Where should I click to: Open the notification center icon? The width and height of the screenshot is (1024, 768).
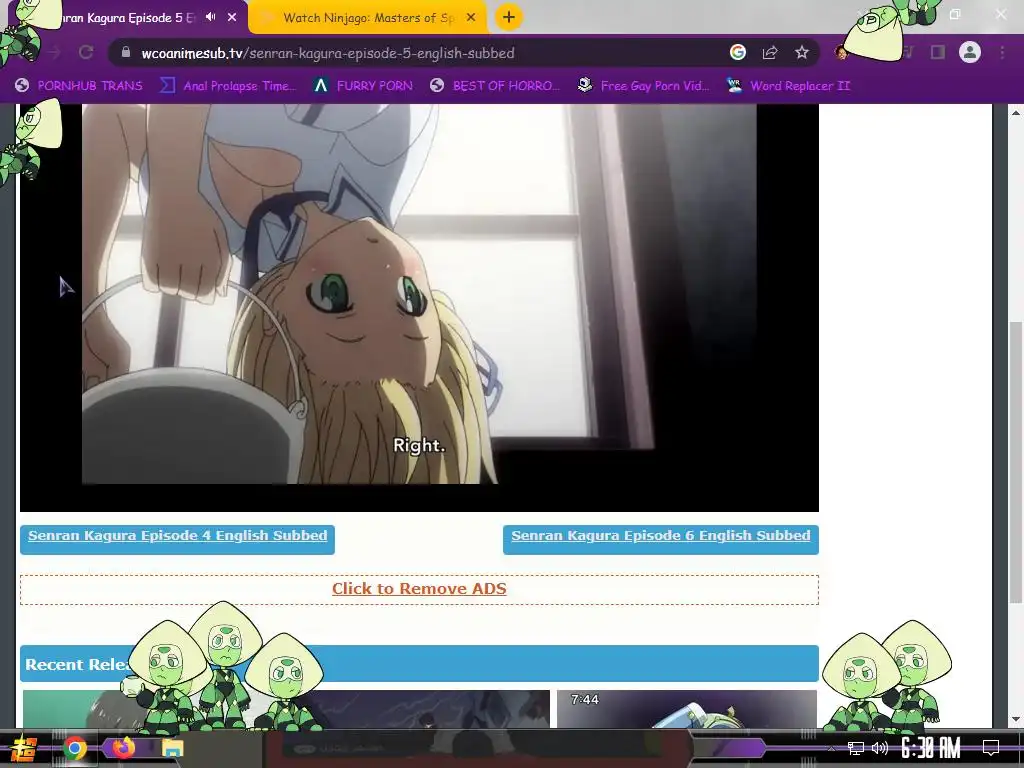pyautogui.click(x=991, y=748)
